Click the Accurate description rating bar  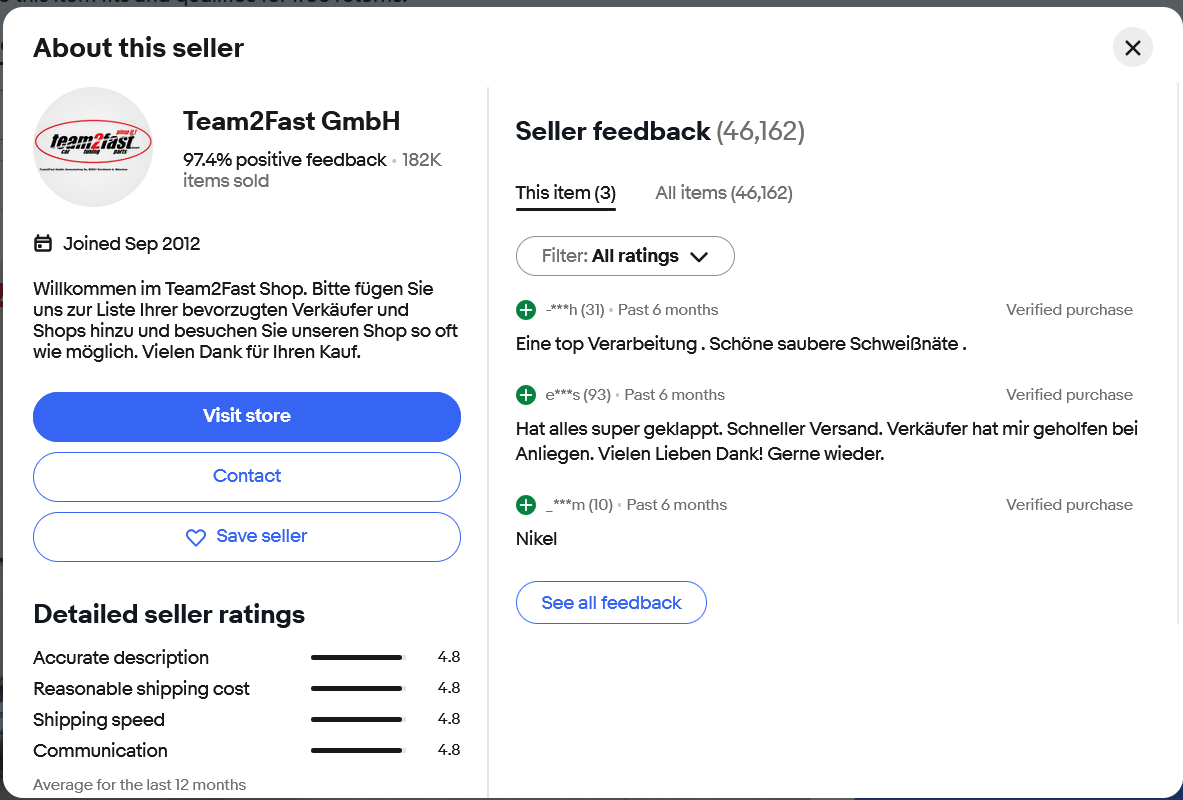tap(356, 658)
